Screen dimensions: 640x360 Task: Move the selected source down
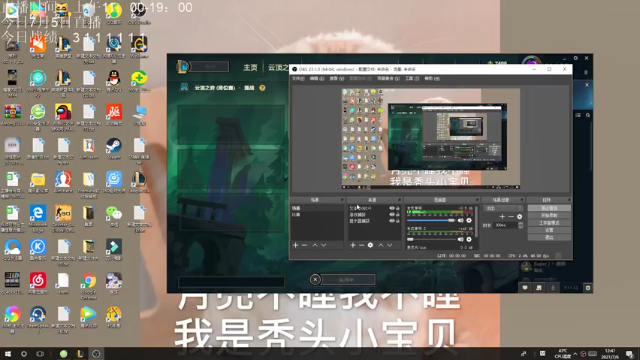pyautogui.click(x=390, y=245)
